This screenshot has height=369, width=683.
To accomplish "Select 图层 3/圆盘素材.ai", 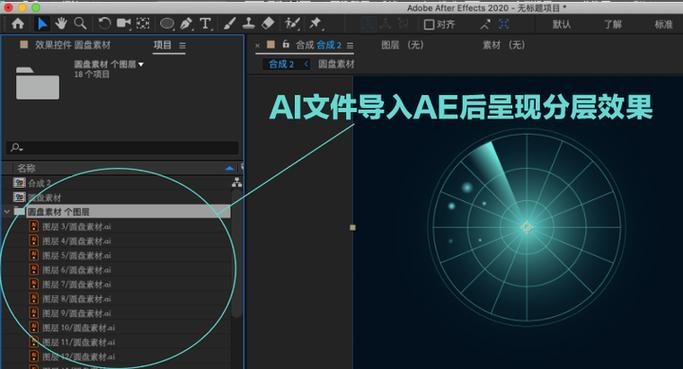I will pos(76,227).
